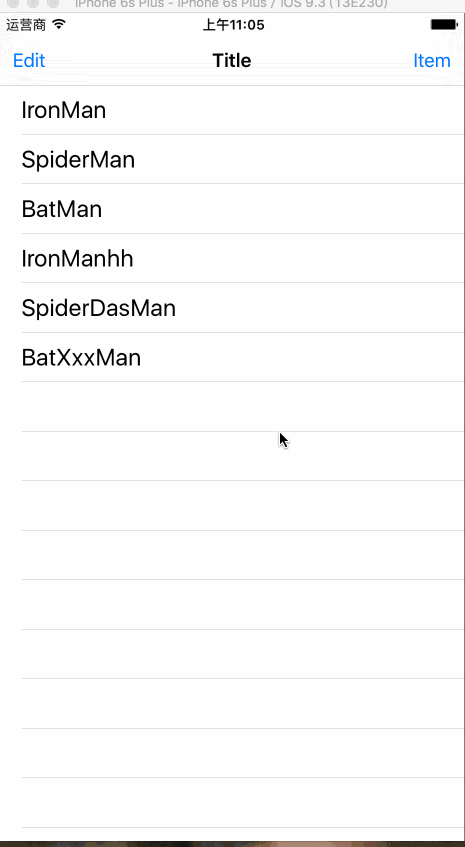Select the SpiderMan table row
The height and width of the screenshot is (847, 465).
point(232,159)
